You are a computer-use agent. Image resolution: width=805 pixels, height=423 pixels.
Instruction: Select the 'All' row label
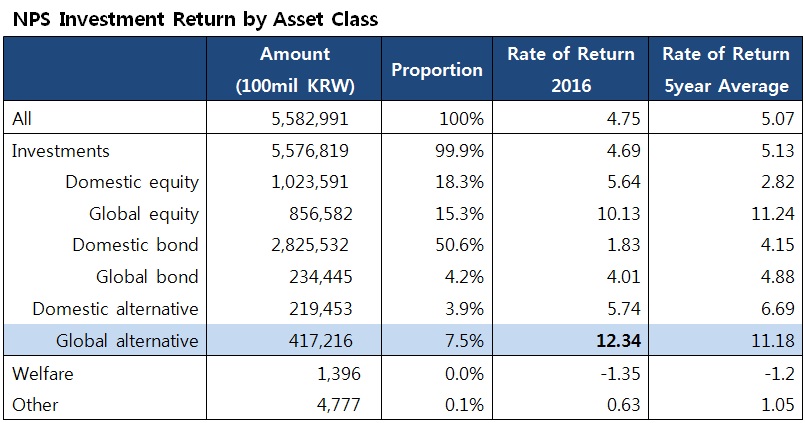coord(22,119)
